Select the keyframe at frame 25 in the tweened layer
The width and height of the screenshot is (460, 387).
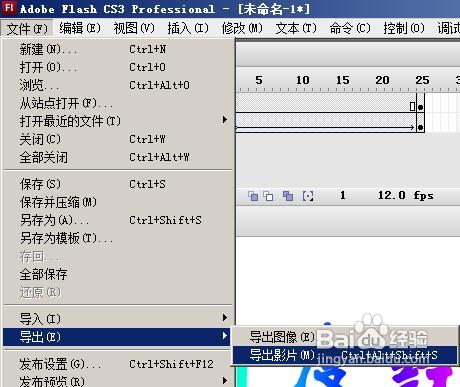tap(421, 127)
